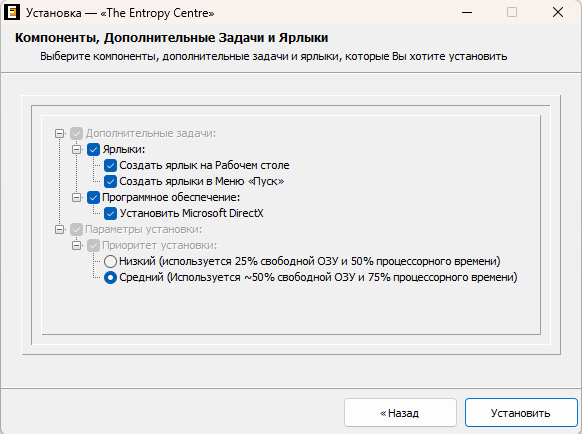Viewport: 582px width, 434px height.
Task: Click the '« Назад' button
Action: (400, 413)
